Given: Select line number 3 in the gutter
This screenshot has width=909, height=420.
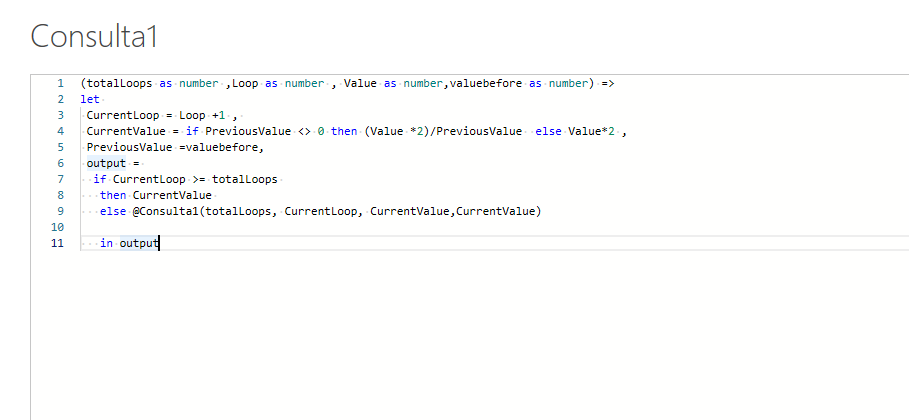Looking at the screenshot, I should pos(60,115).
